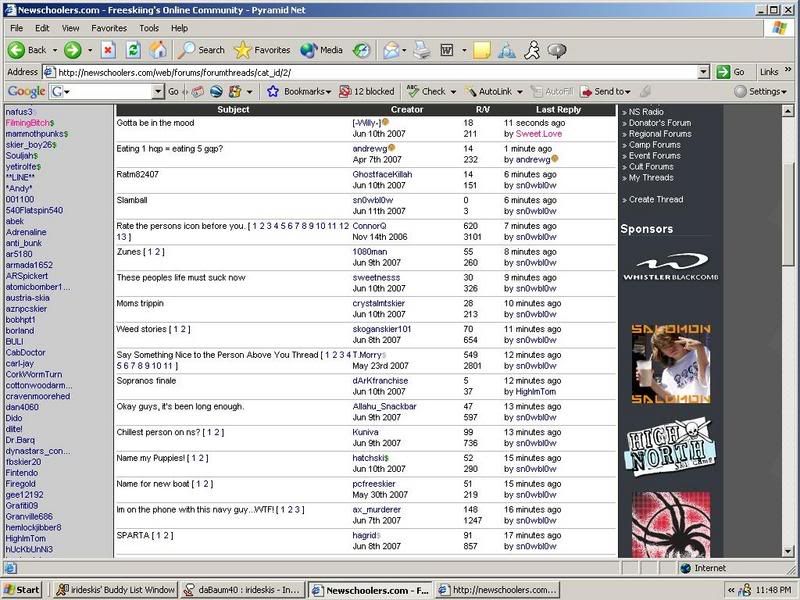Click the Create Thread link

coord(655,199)
